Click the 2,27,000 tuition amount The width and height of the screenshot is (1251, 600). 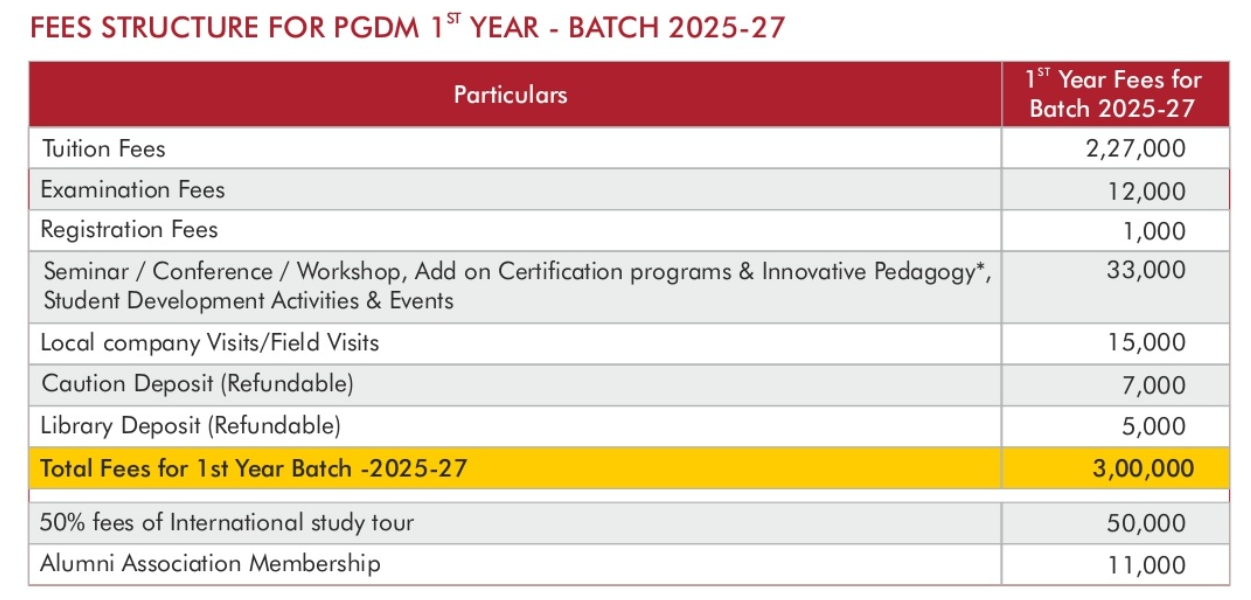click(1136, 149)
